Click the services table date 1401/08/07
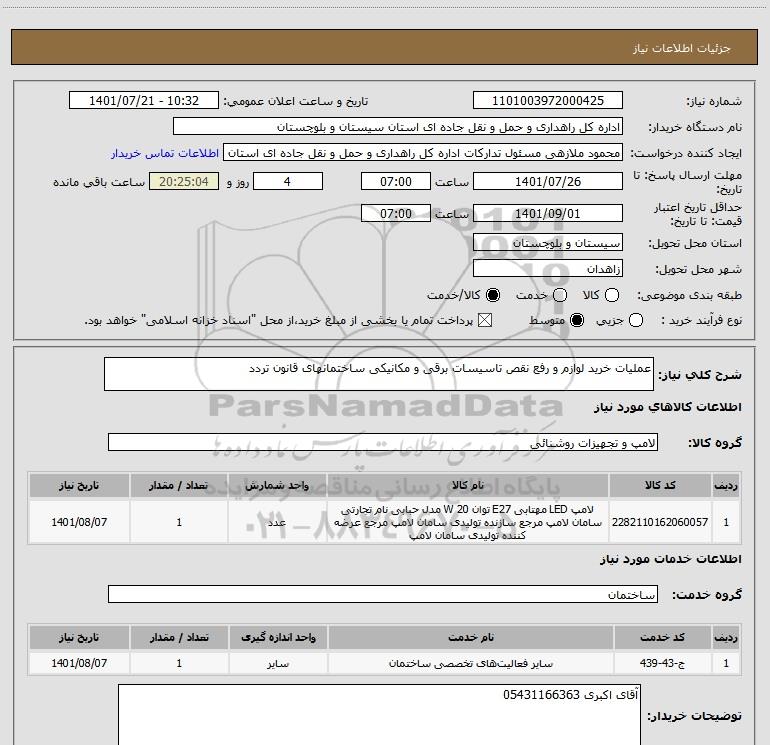 pos(79,663)
